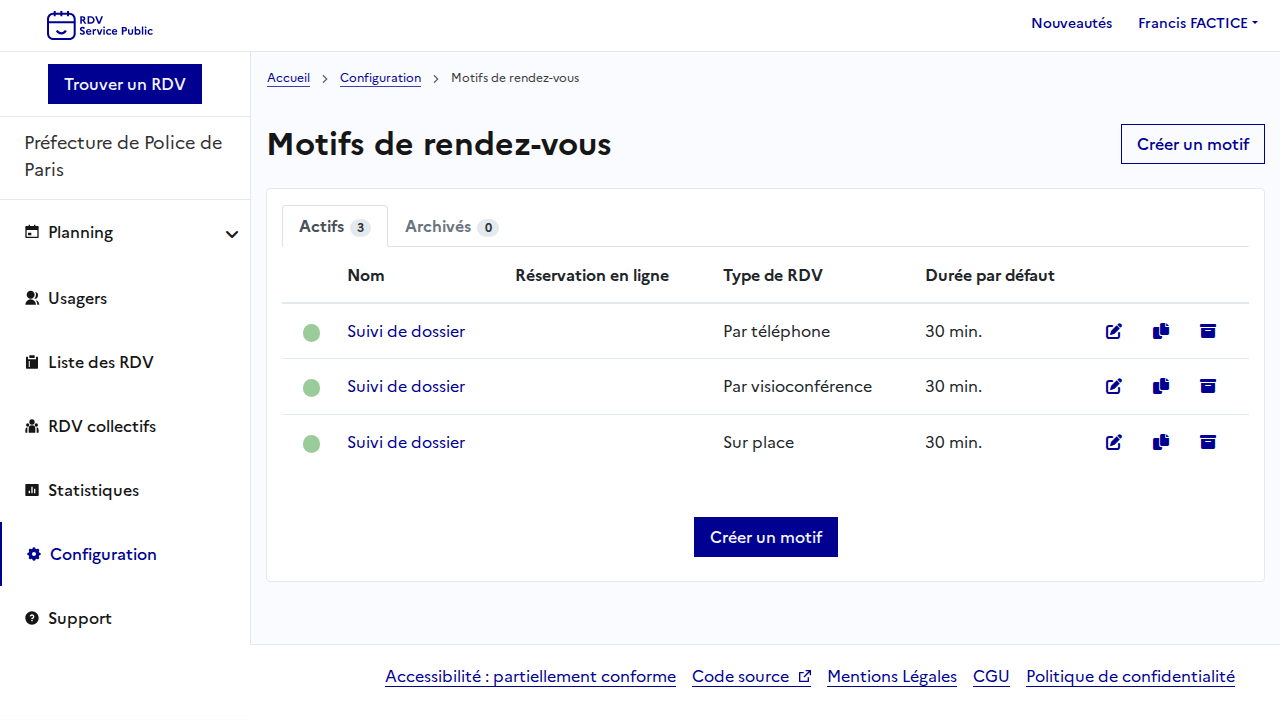This screenshot has height=720, width=1280.
Task: Open Statistiques in the sidebar
Action: [93, 490]
